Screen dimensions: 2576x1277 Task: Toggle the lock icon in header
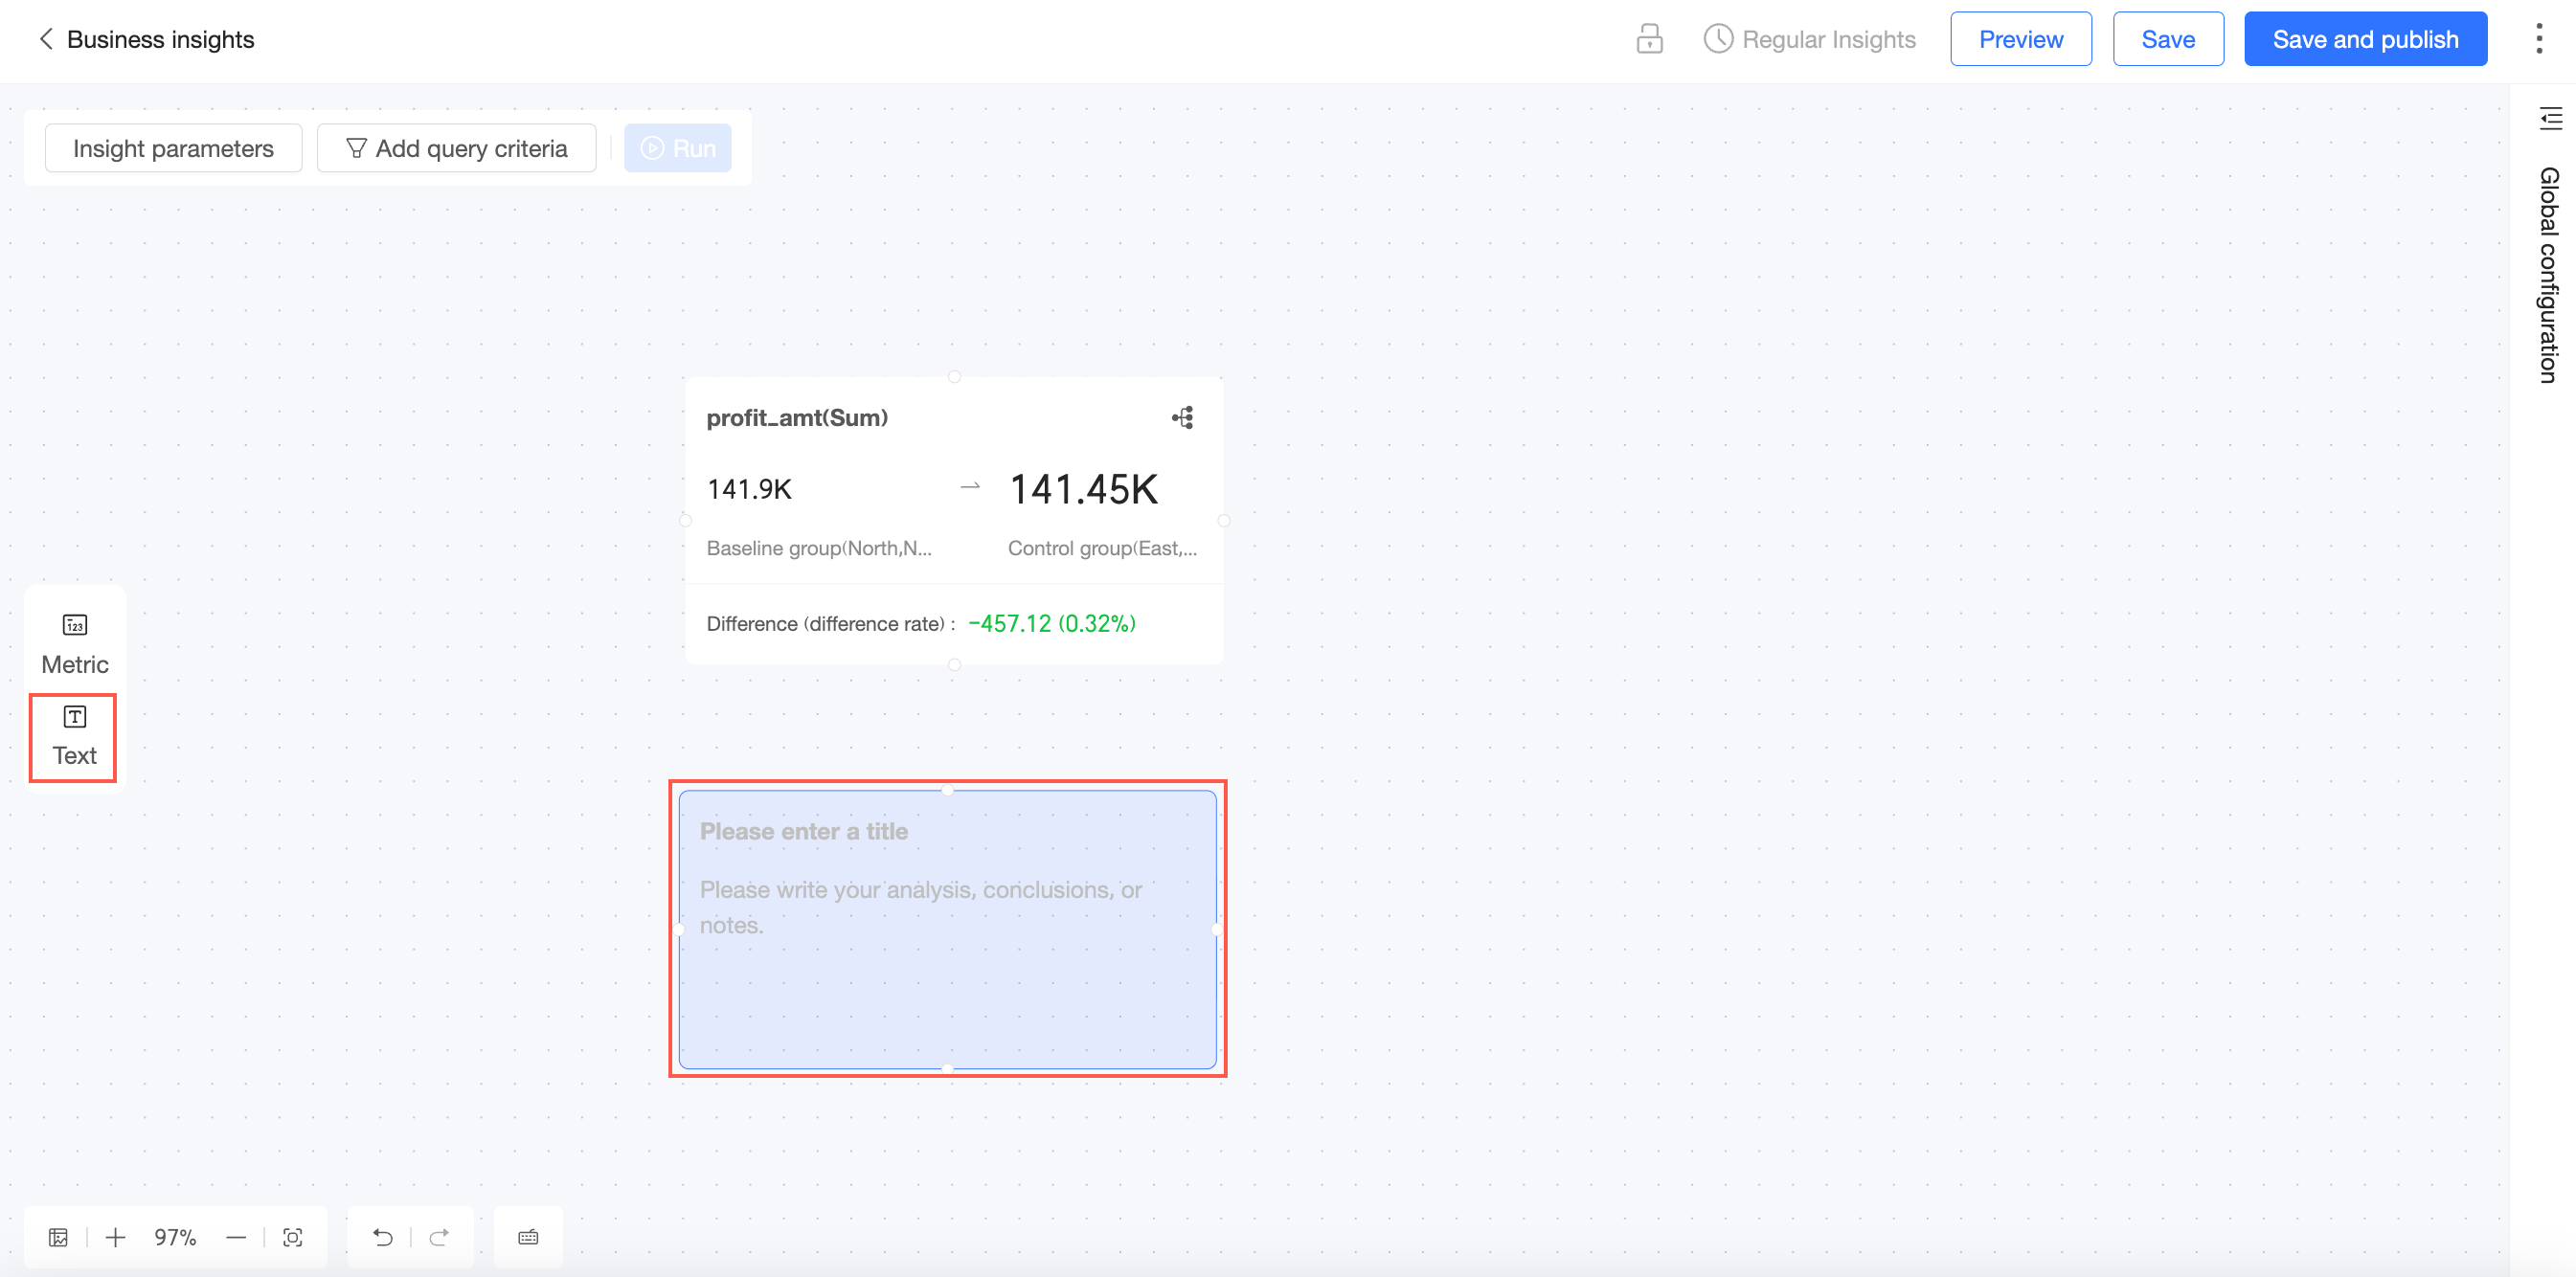[x=1649, y=39]
